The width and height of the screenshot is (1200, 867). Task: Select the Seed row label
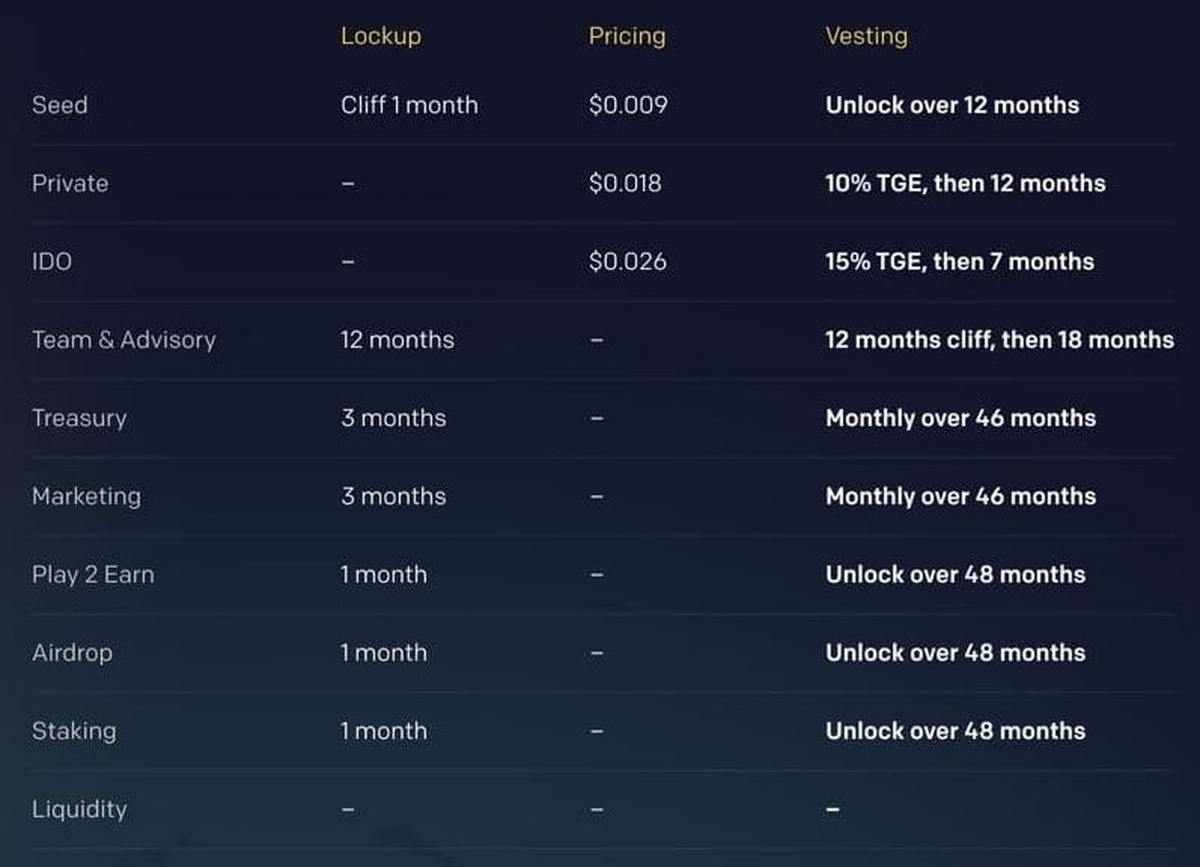(60, 105)
